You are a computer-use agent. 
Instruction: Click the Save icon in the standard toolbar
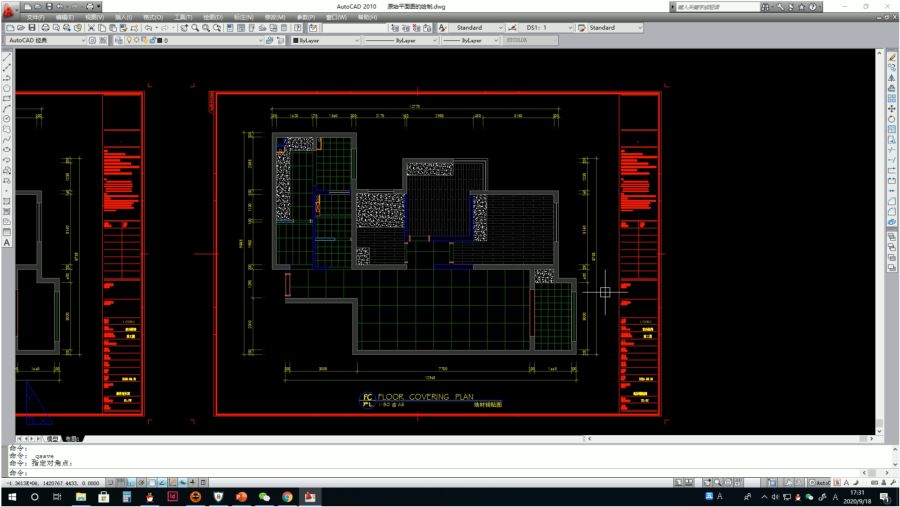(x=32, y=28)
